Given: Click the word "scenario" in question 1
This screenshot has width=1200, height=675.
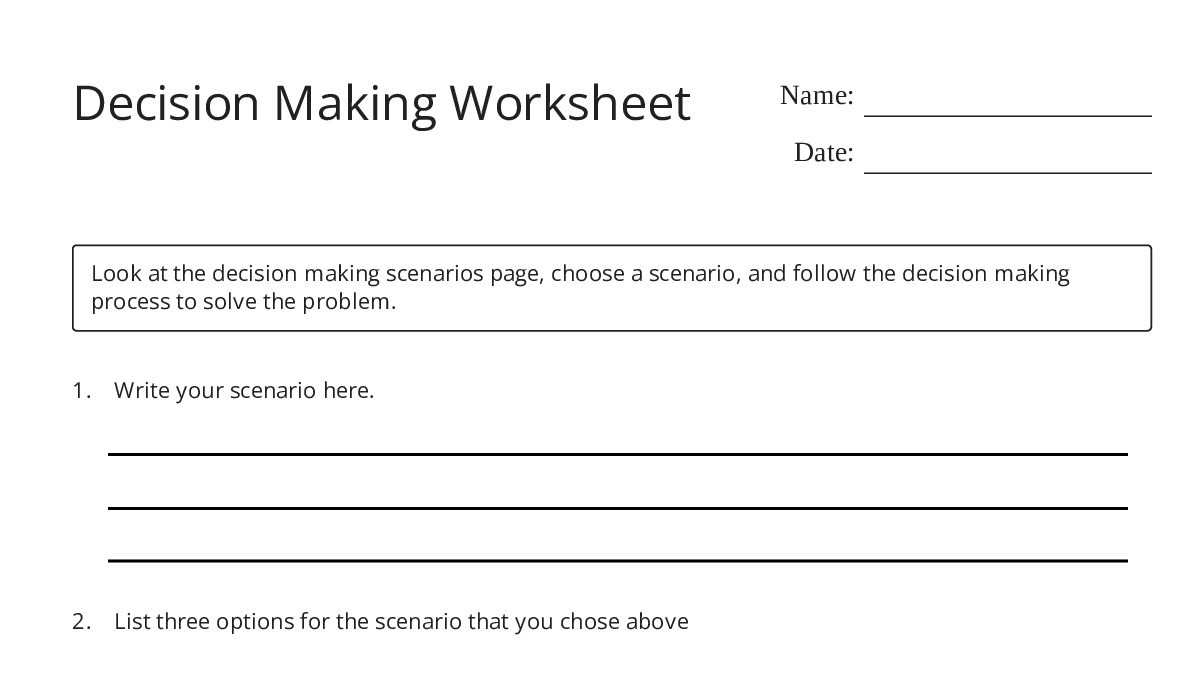Looking at the screenshot, I should pyautogui.click(x=273, y=391).
